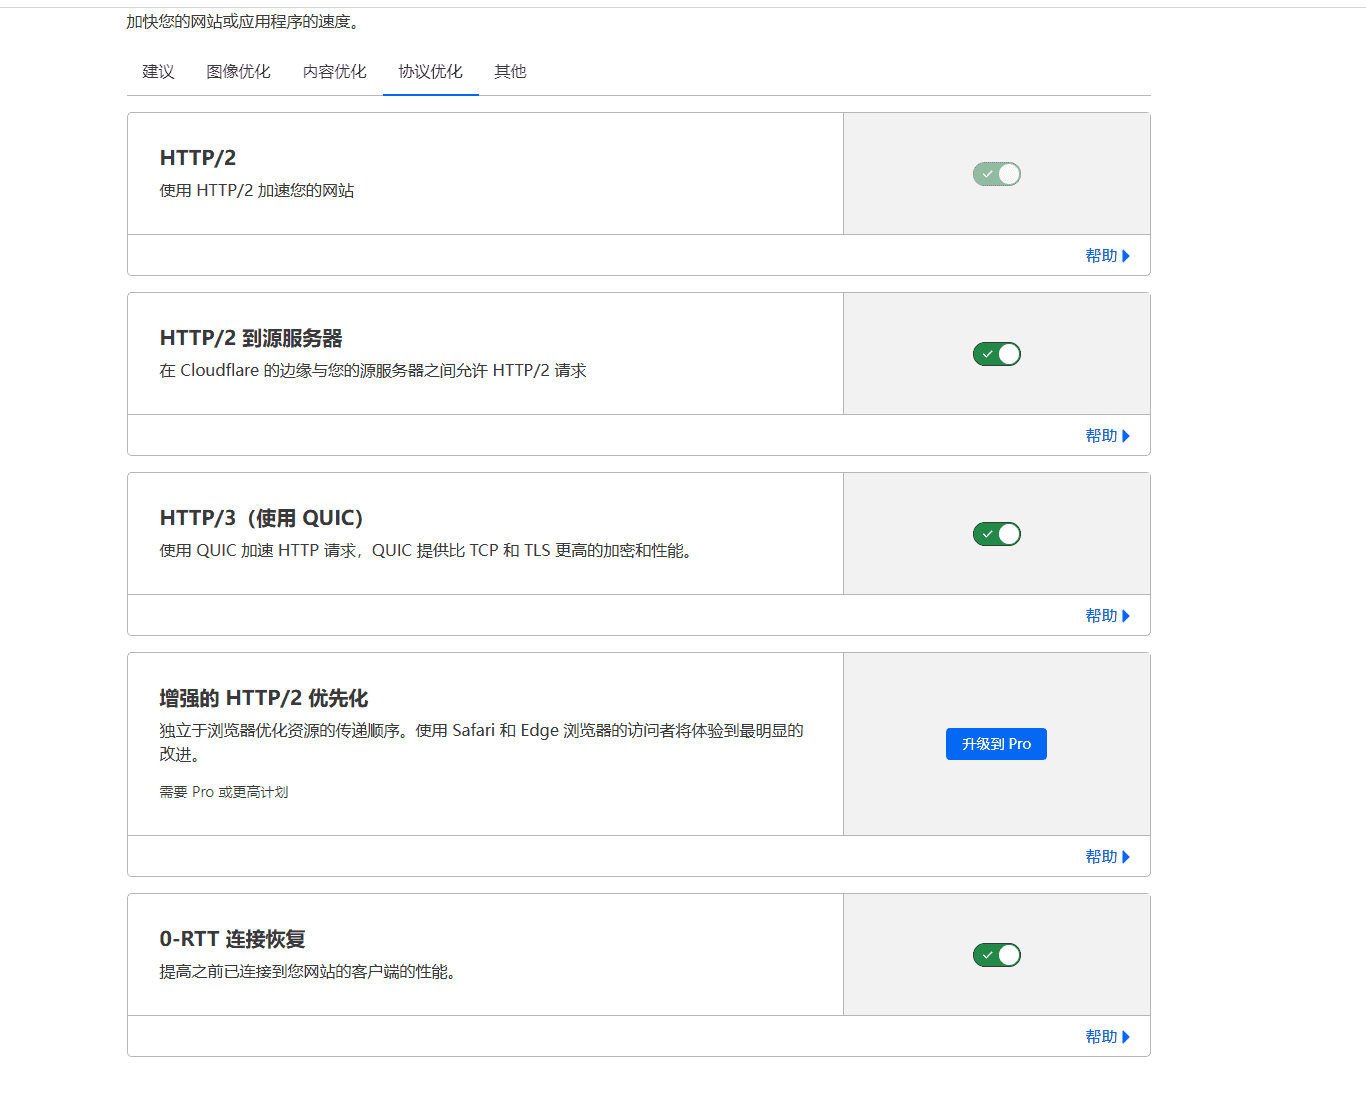
Task: Open the HTTP/2 帮助 link
Action: [1101, 255]
